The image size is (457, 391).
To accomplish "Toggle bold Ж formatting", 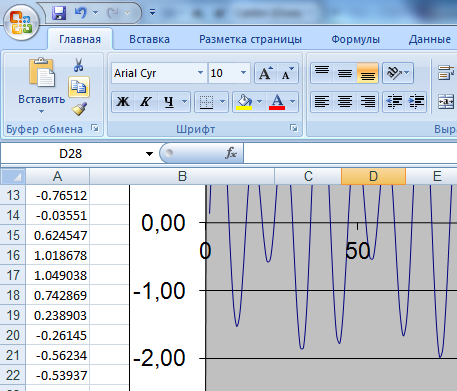I will [123, 101].
